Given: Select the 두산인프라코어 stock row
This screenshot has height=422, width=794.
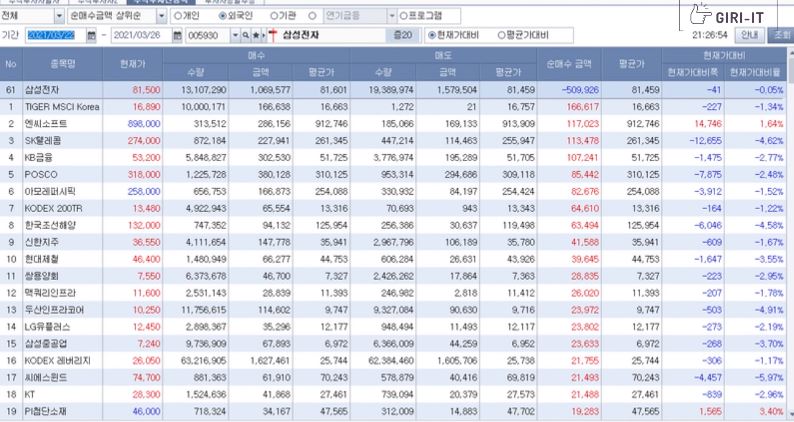Looking at the screenshot, I should pos(393,310).
